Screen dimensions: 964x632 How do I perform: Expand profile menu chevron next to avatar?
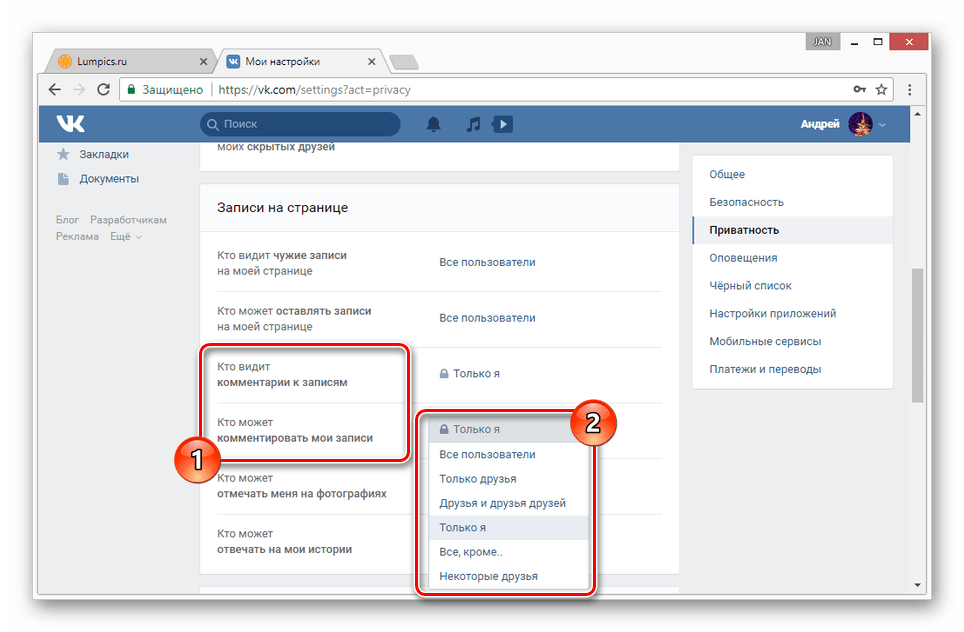point(882,125)
